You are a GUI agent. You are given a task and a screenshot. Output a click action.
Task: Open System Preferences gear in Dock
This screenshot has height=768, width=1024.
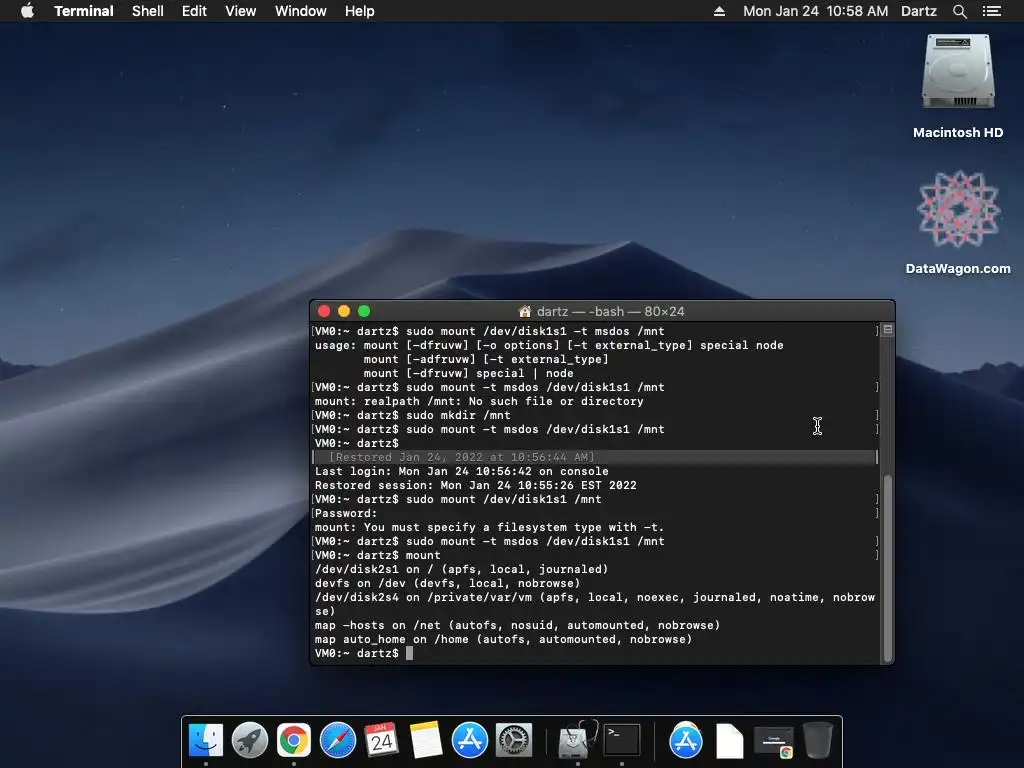(x=514, y=740)
